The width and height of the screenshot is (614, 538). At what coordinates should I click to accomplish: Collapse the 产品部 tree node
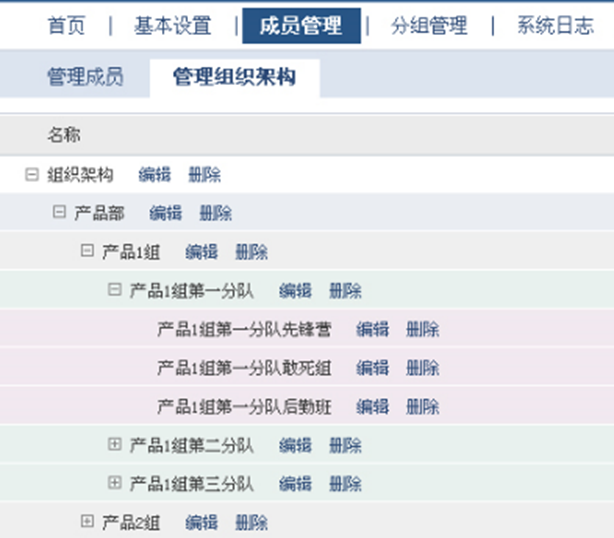pyautogui.click(x=59, y=212)
